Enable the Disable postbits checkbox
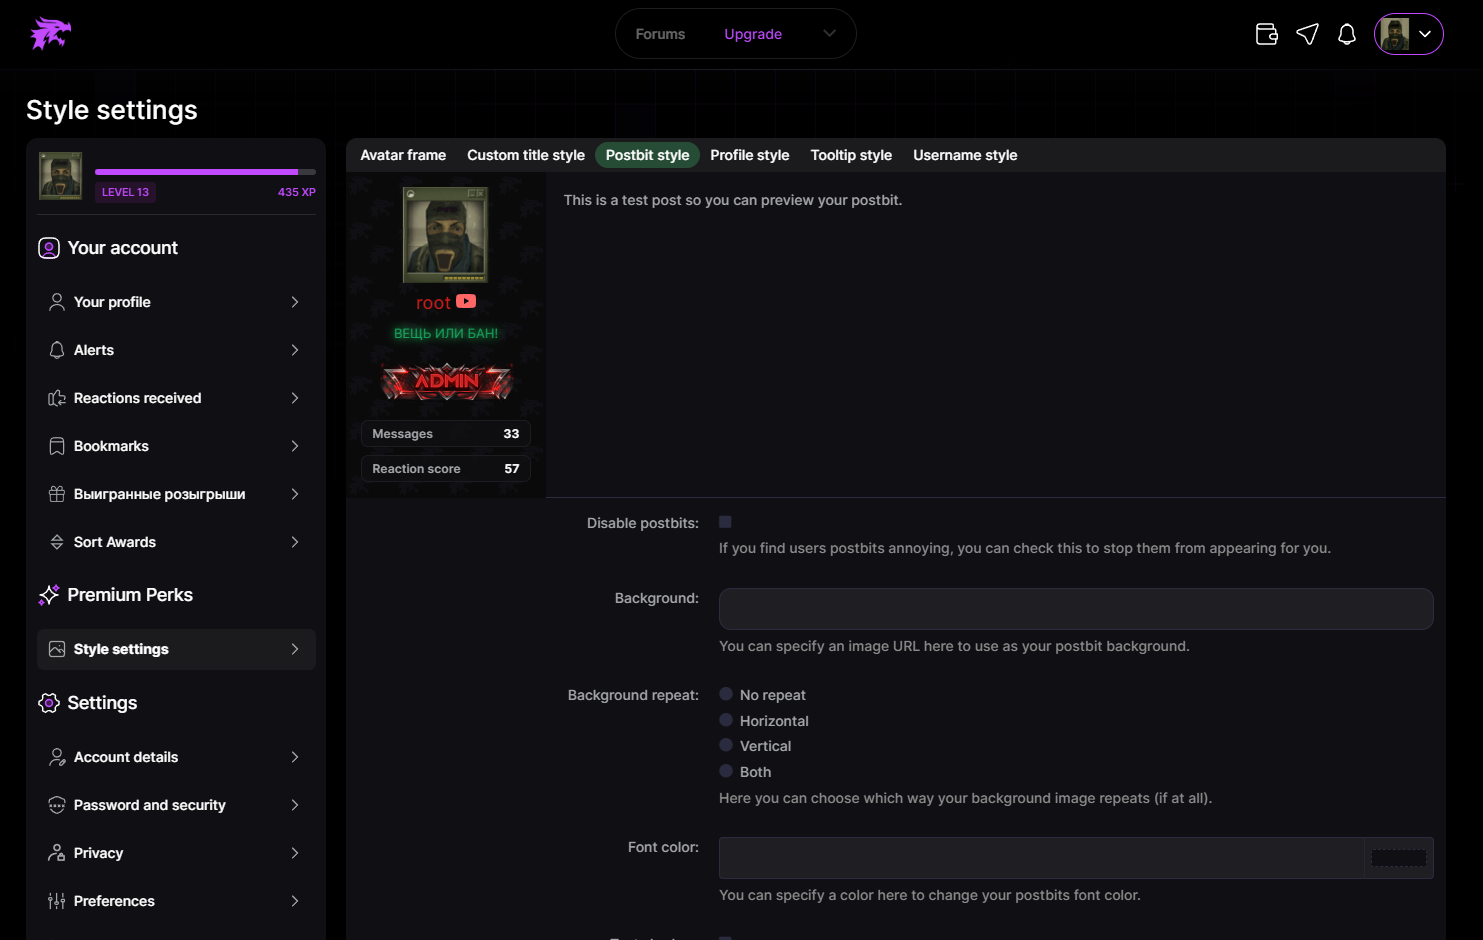The height and width of the screenshot is (940, 1483). pyautogui.click(x=725, y=522)
